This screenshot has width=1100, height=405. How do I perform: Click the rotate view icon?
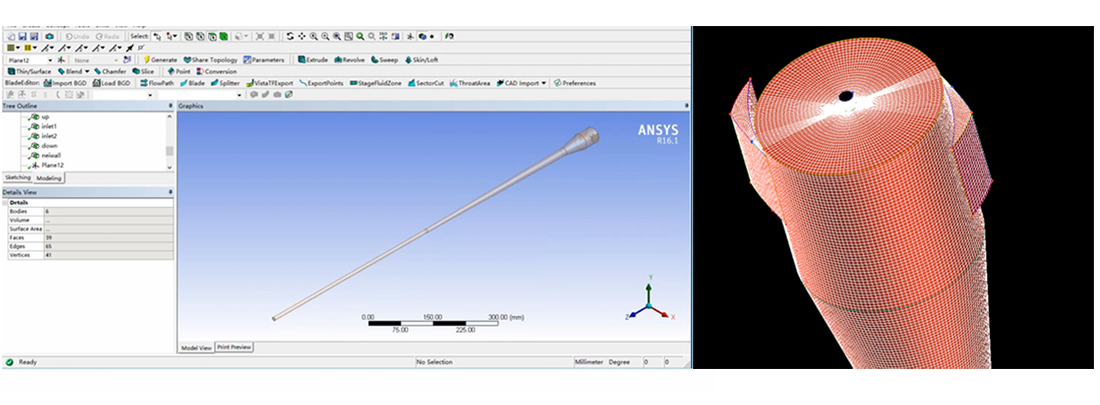click(290, 36)
